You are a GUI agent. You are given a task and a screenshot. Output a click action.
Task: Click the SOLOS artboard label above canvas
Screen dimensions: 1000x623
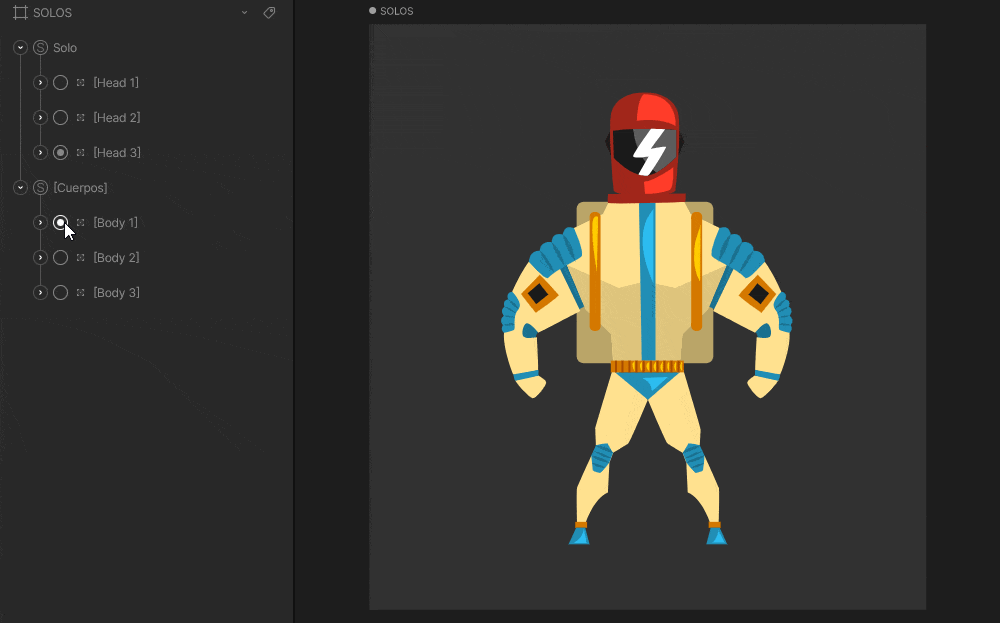pyautogui.click(x=397, y=11)
